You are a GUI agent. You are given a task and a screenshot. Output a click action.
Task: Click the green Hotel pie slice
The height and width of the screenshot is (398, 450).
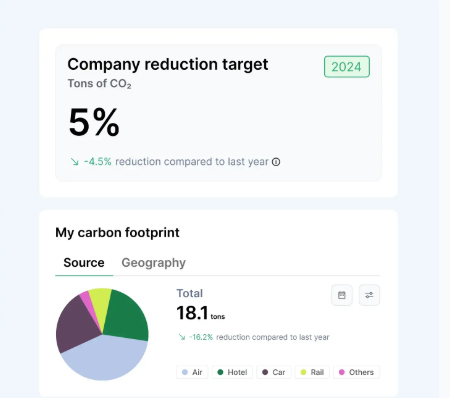point(127,317)
